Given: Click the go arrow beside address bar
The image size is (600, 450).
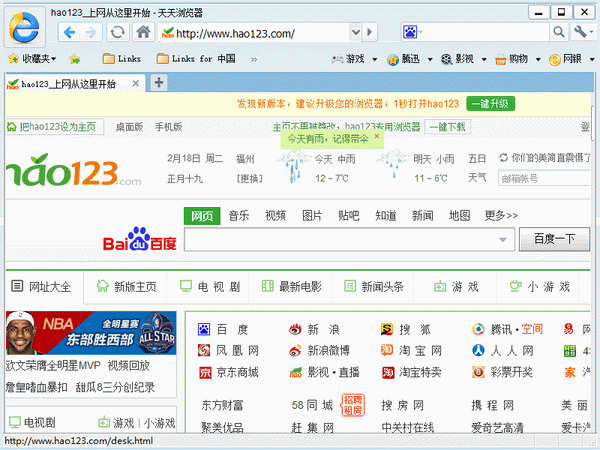Looking at the screenshot, I should pos(370,32).
